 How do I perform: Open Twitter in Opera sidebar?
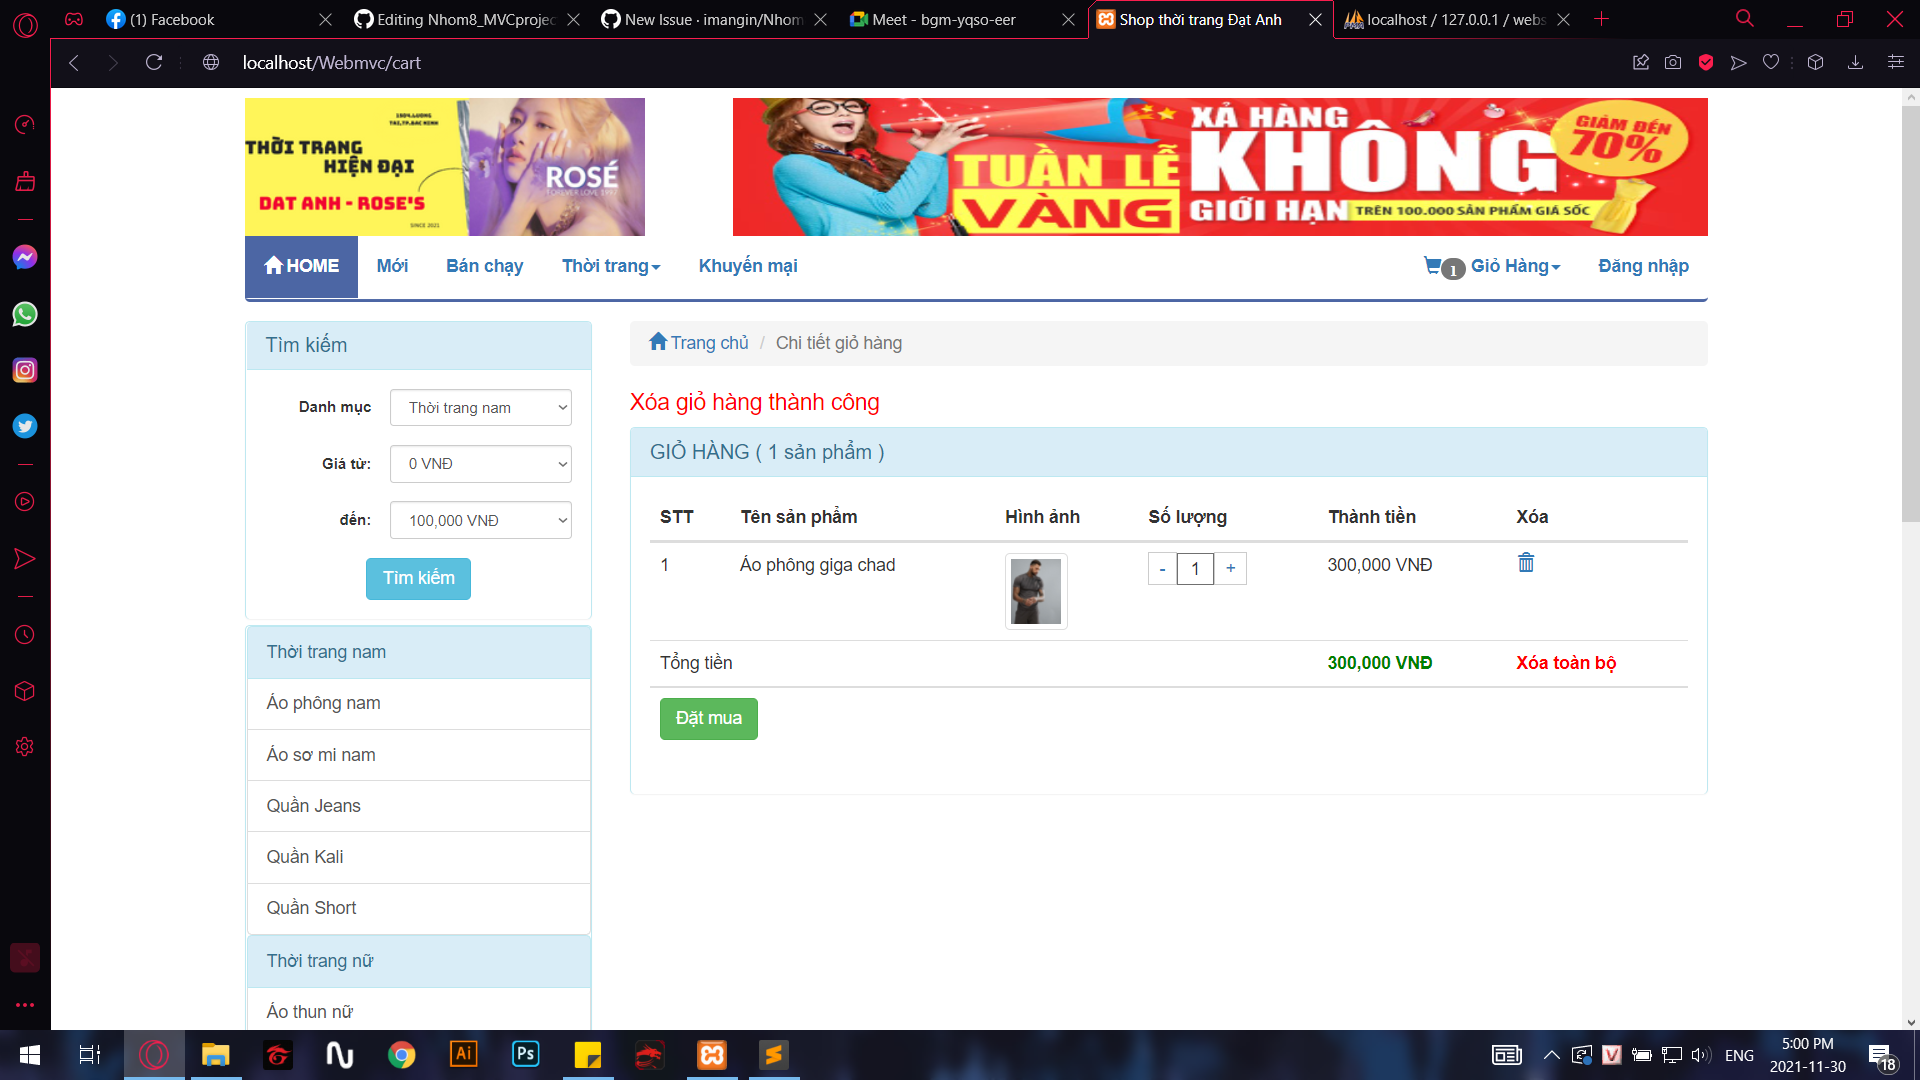tap(25, 426)
